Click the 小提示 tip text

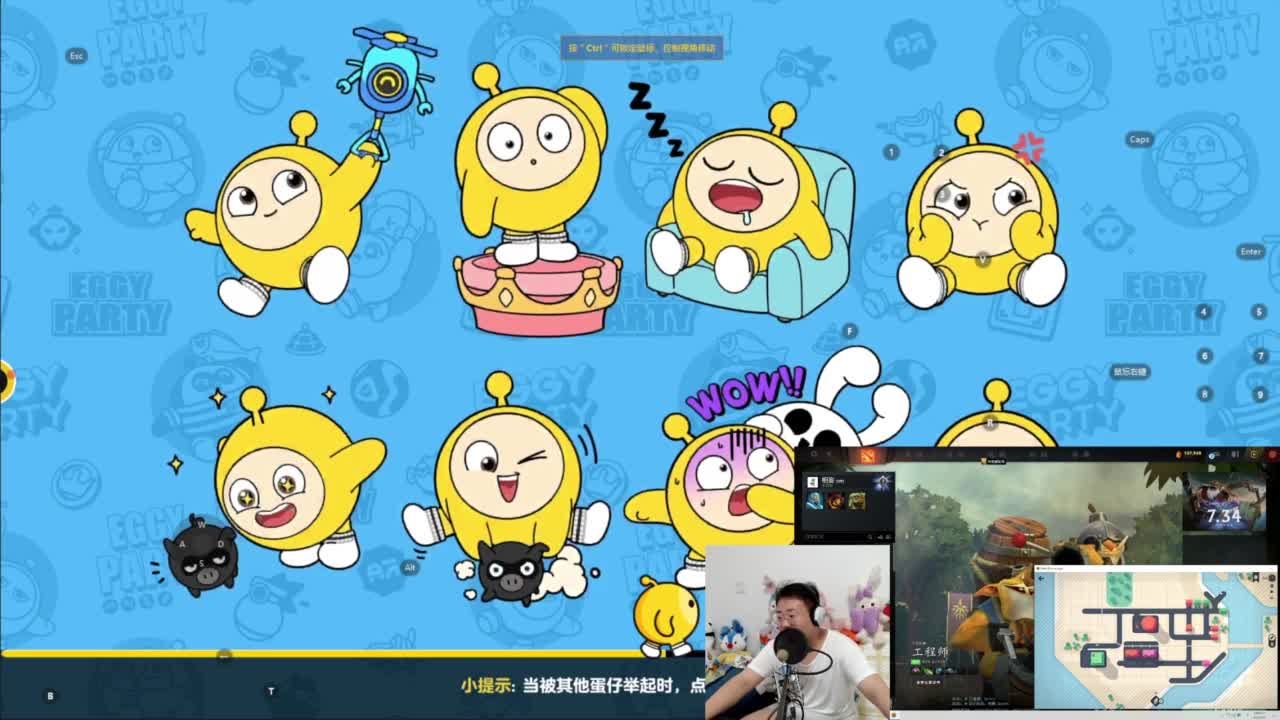pyautogui.click(x=486, y=685)
